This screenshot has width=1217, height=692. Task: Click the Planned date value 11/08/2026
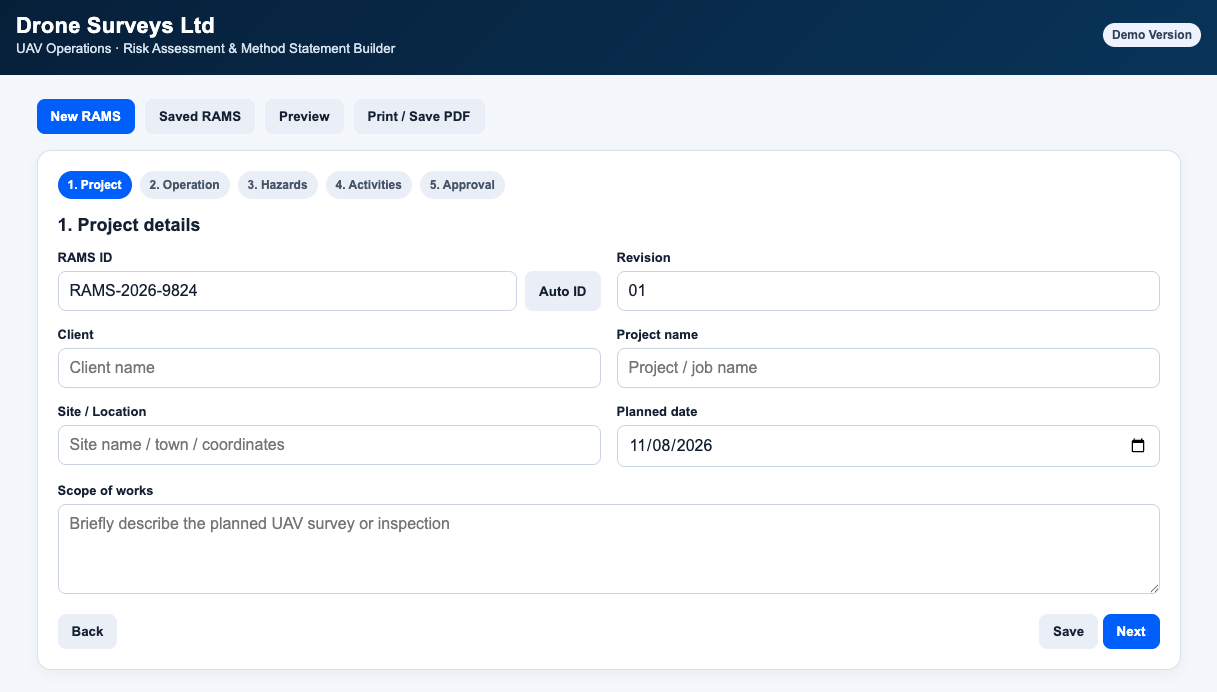(x=671, y=446)
